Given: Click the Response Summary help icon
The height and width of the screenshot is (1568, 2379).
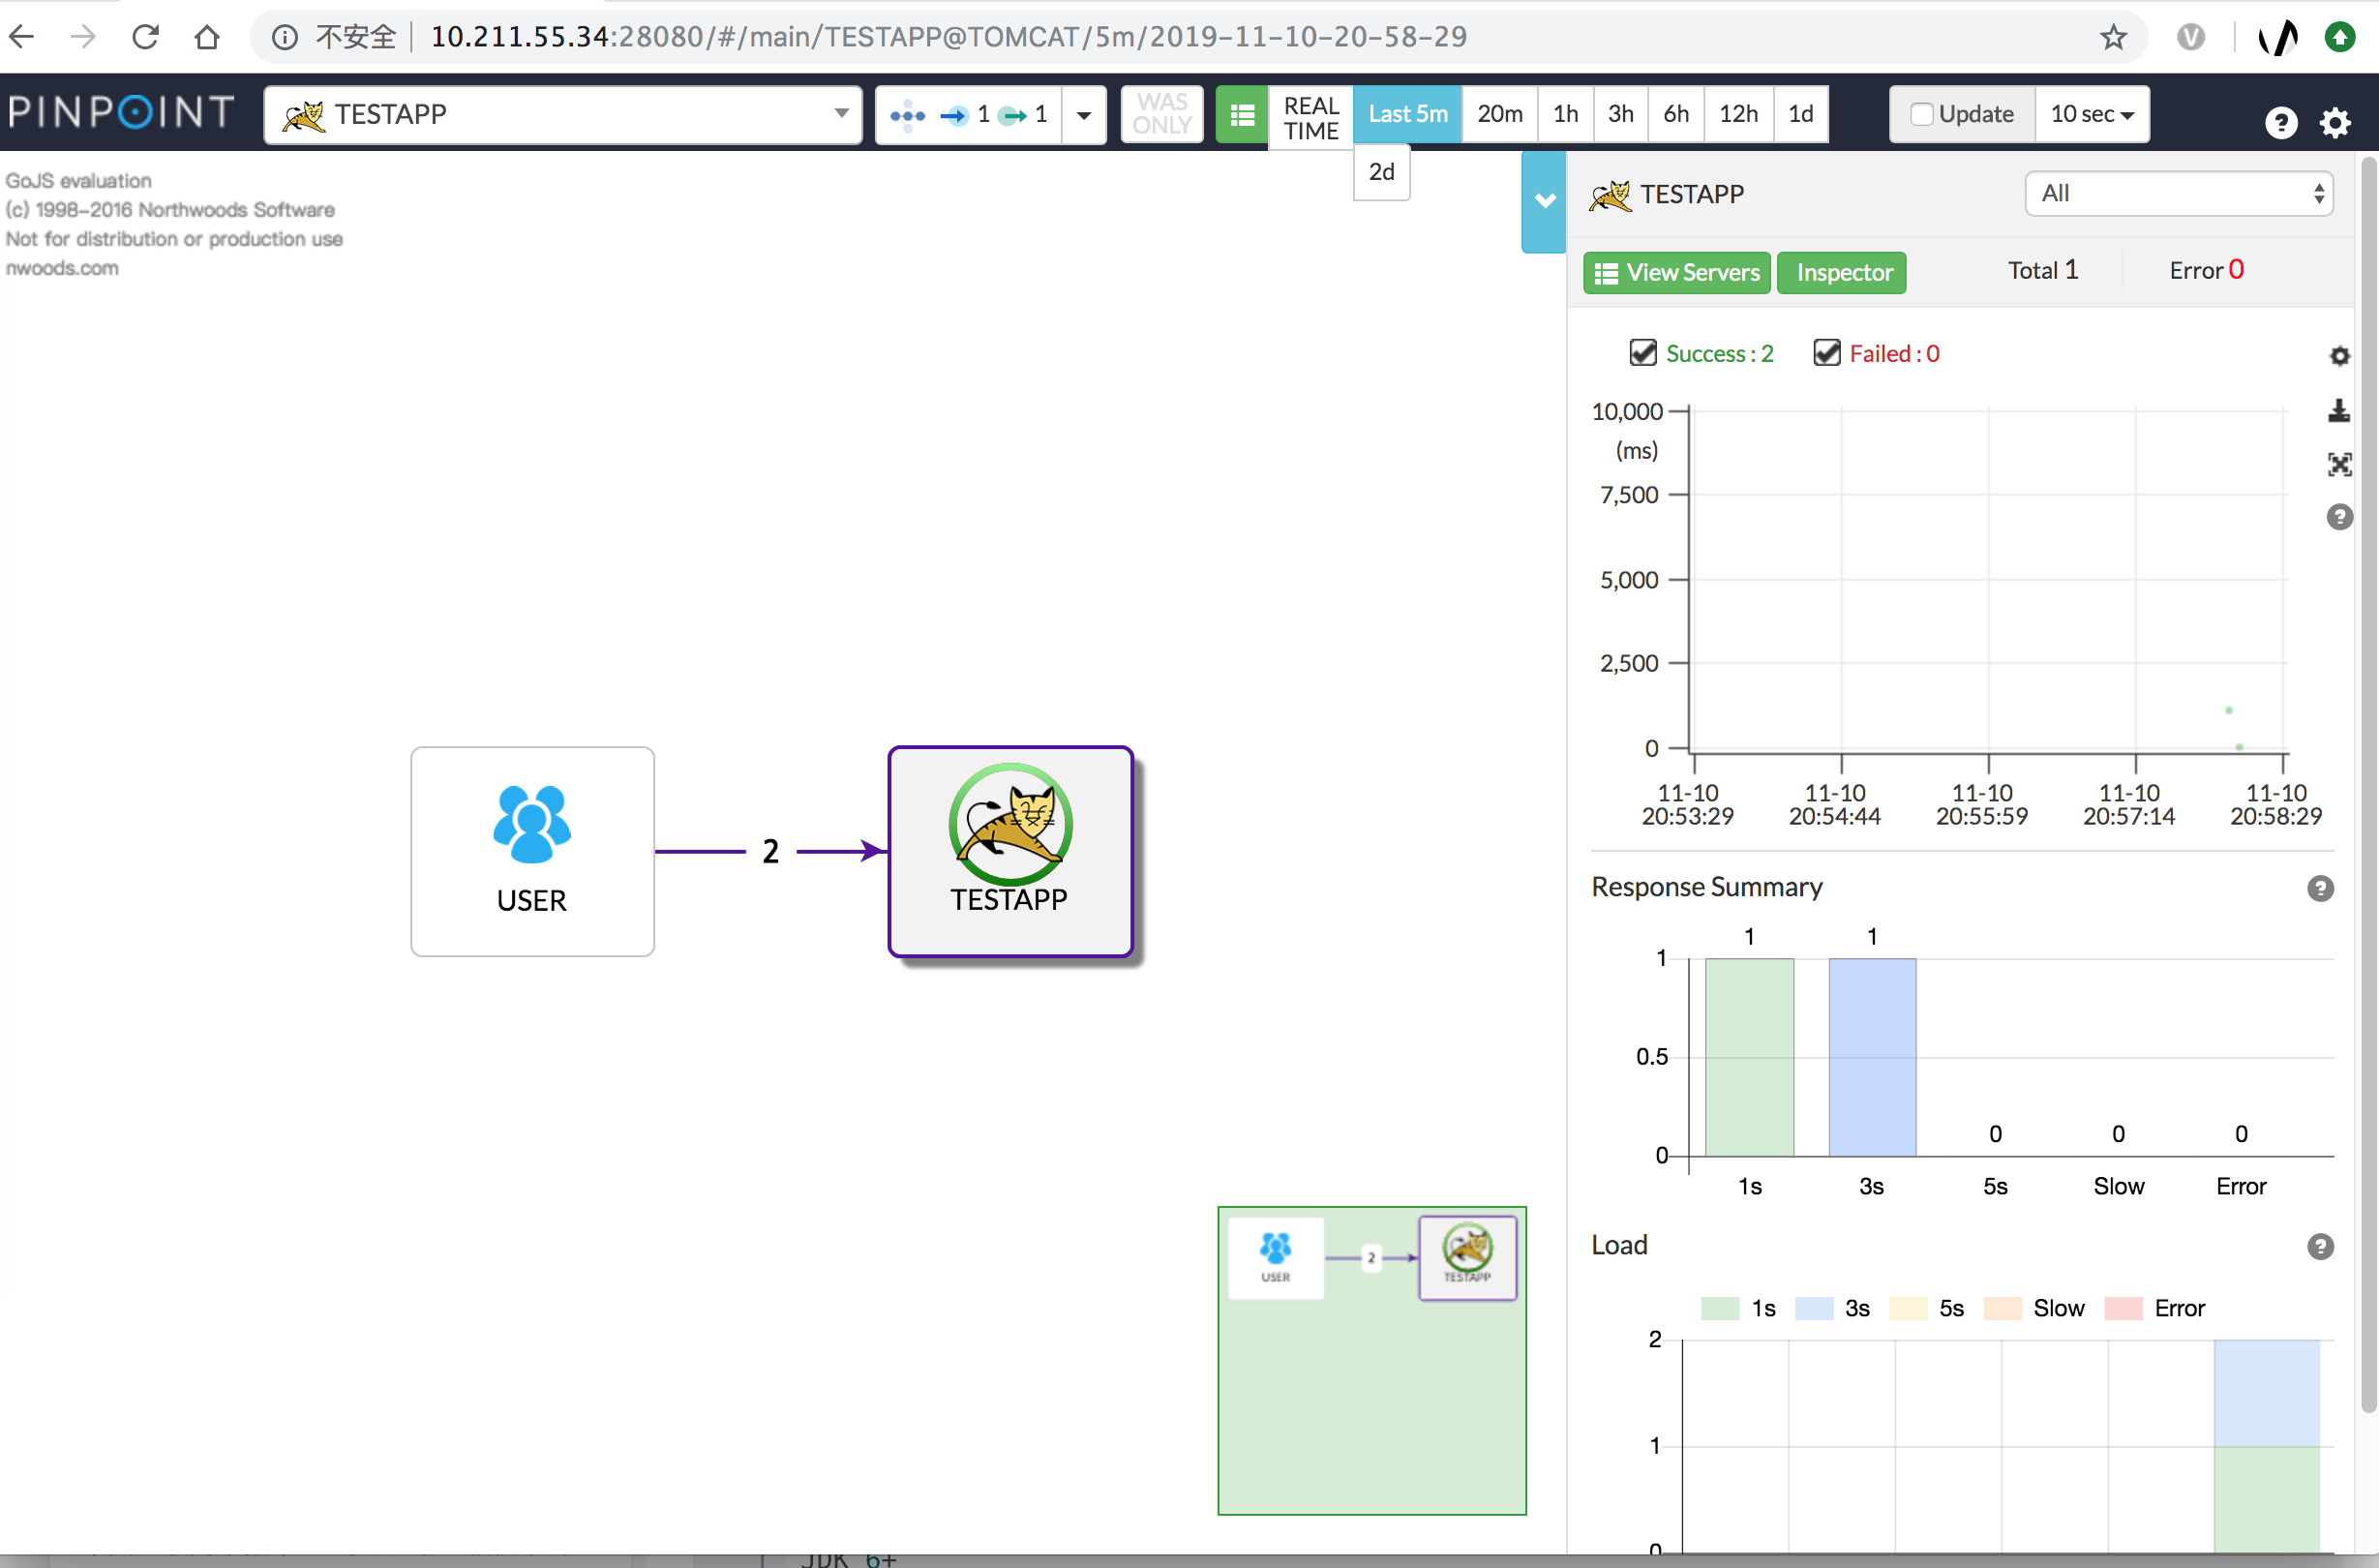Looking at the screenshot, I should [x=2320, y=888].
